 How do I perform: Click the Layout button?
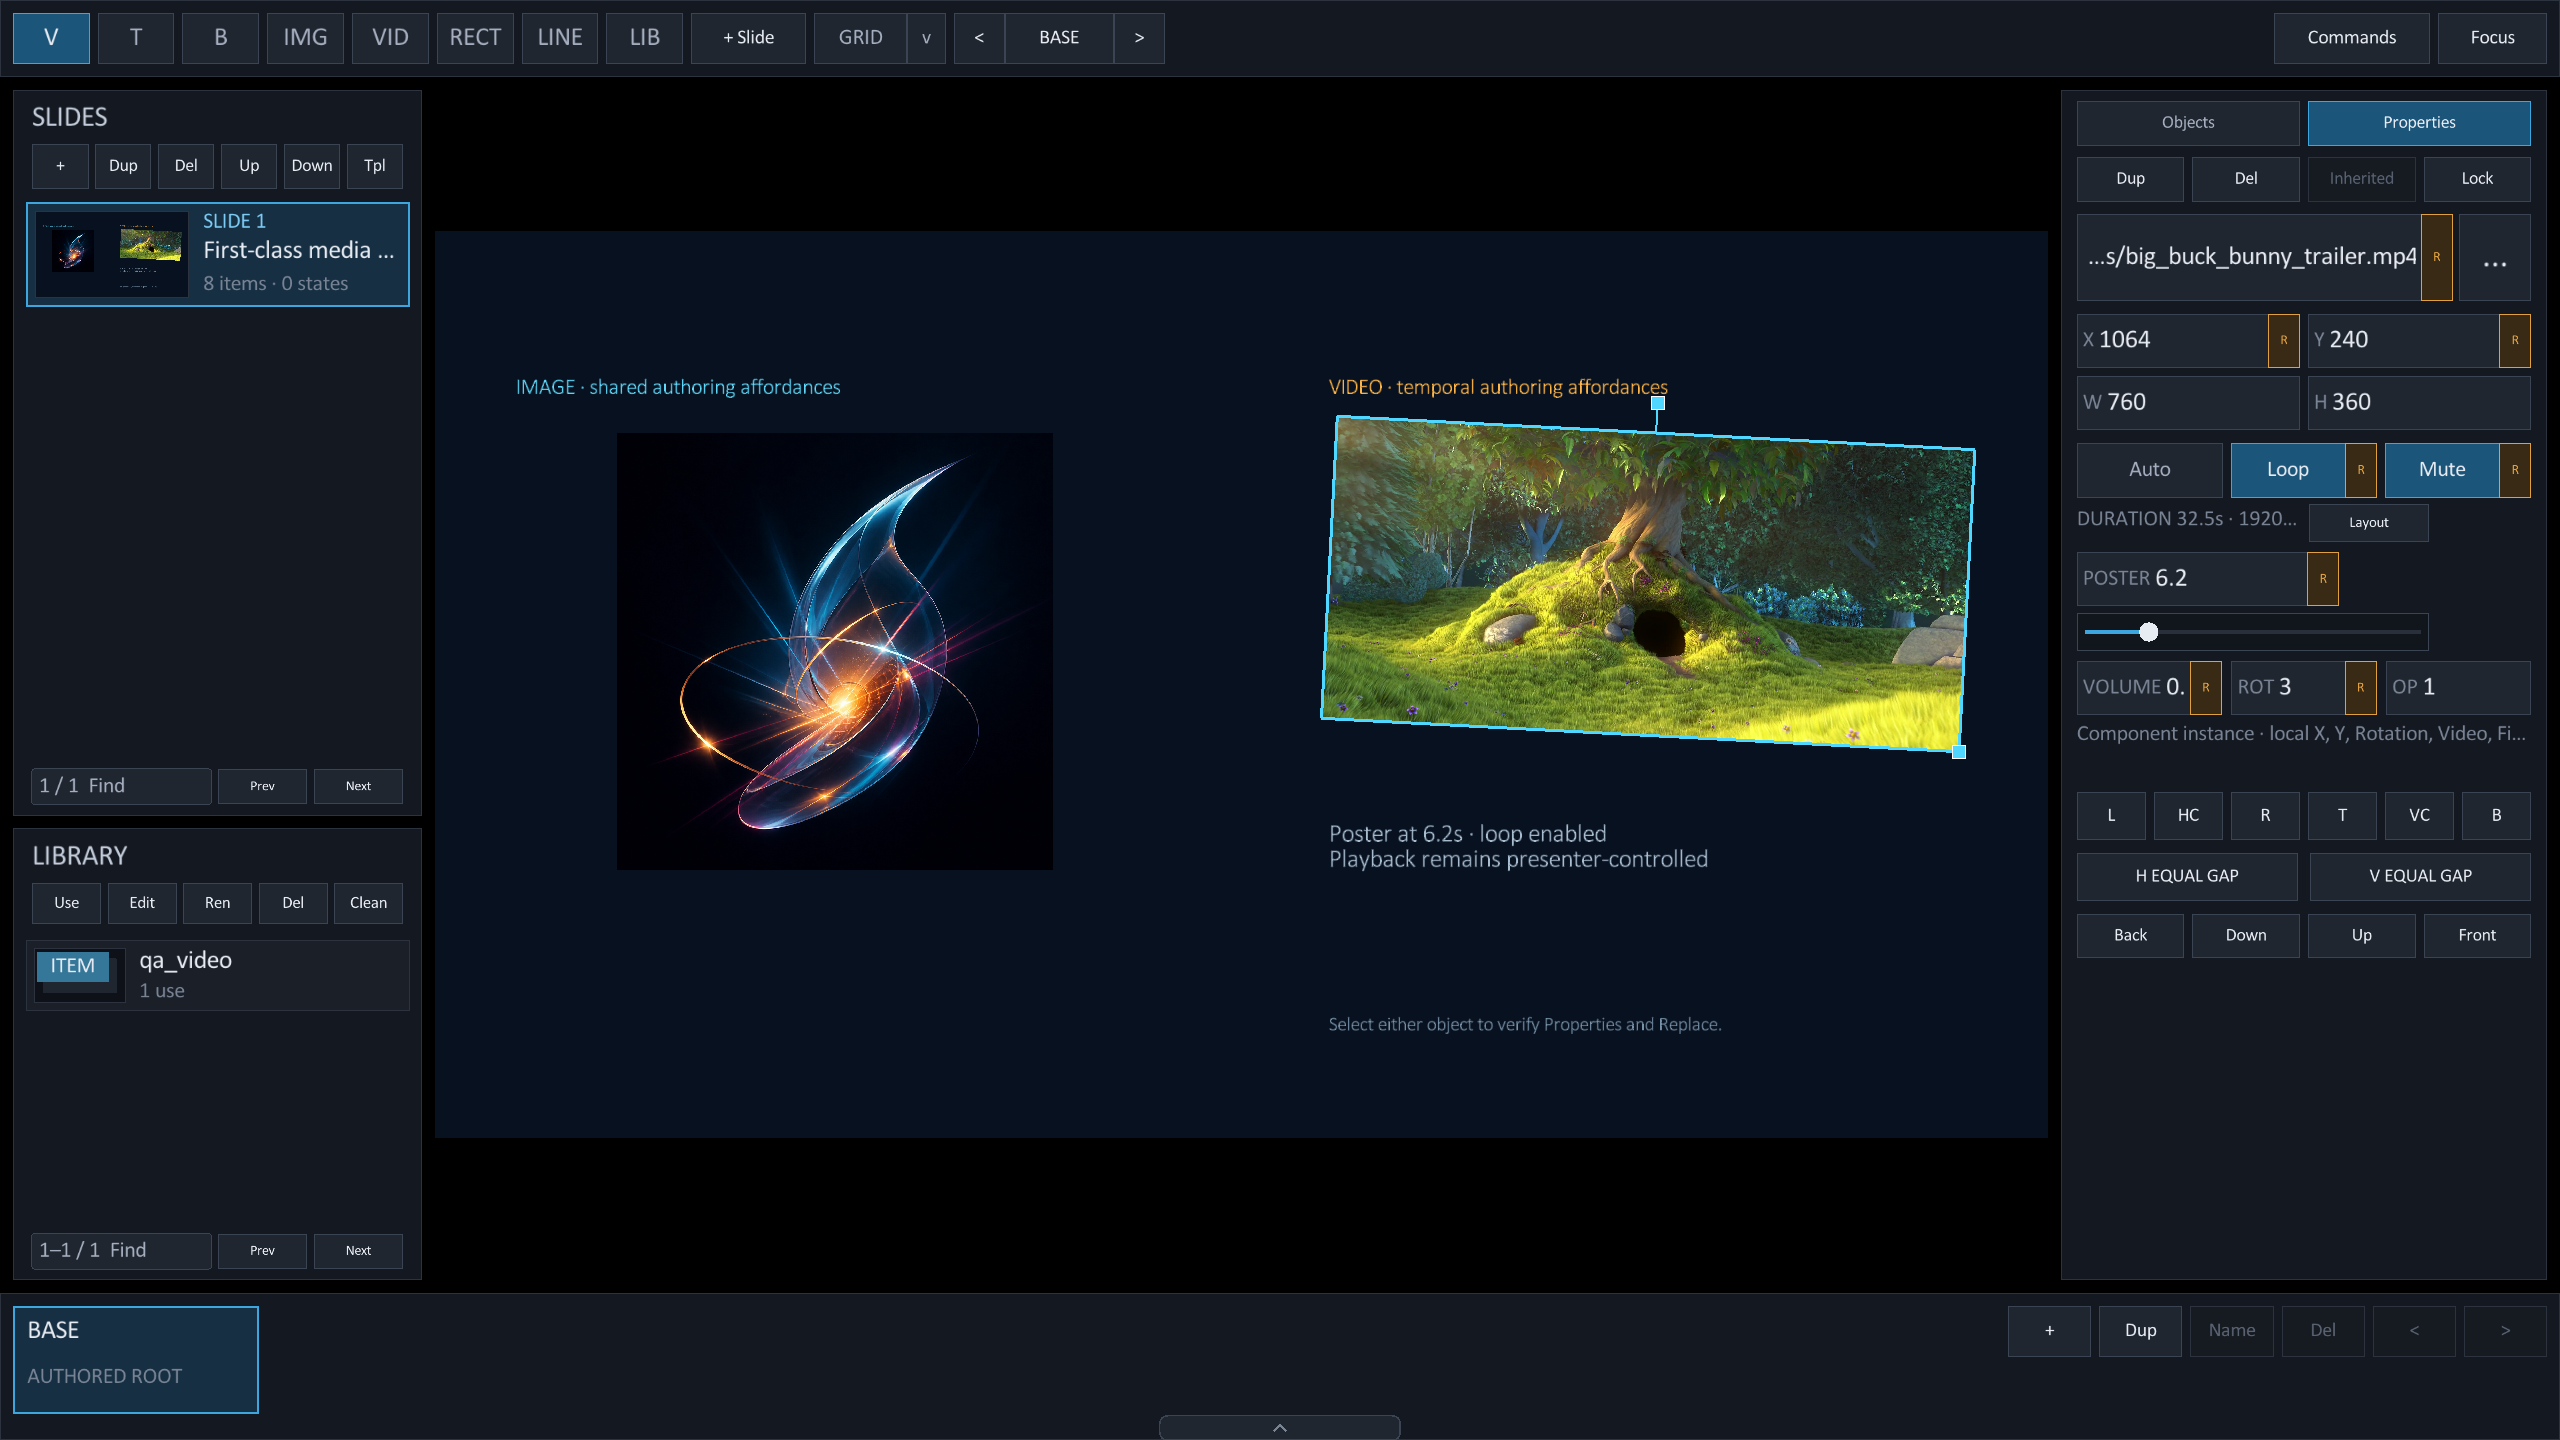pyautogui.click(x=2368, y=523)
